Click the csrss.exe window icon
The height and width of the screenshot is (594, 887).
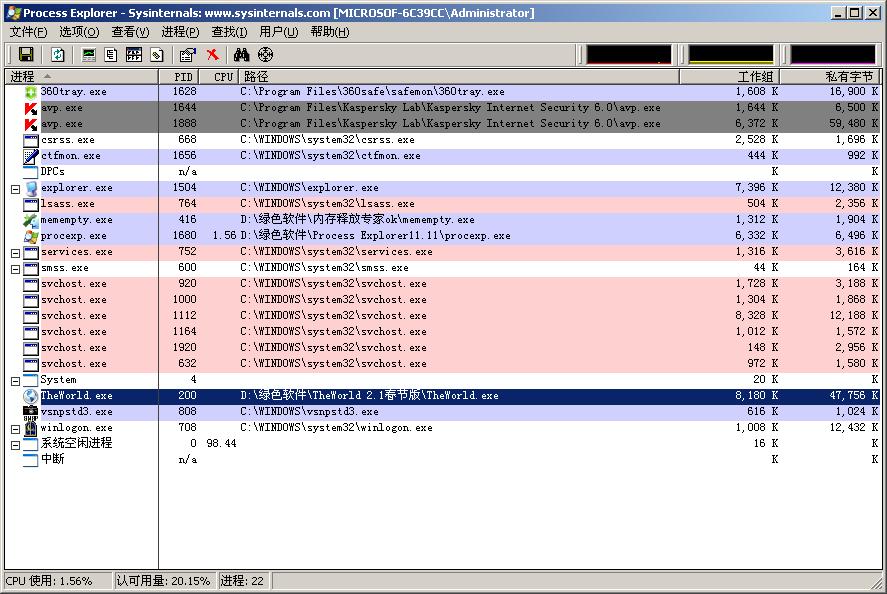(x=31, y=140)
